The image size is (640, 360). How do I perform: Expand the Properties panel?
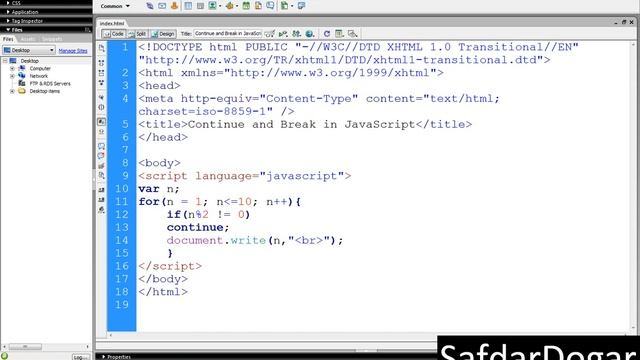tap(104, 357)
